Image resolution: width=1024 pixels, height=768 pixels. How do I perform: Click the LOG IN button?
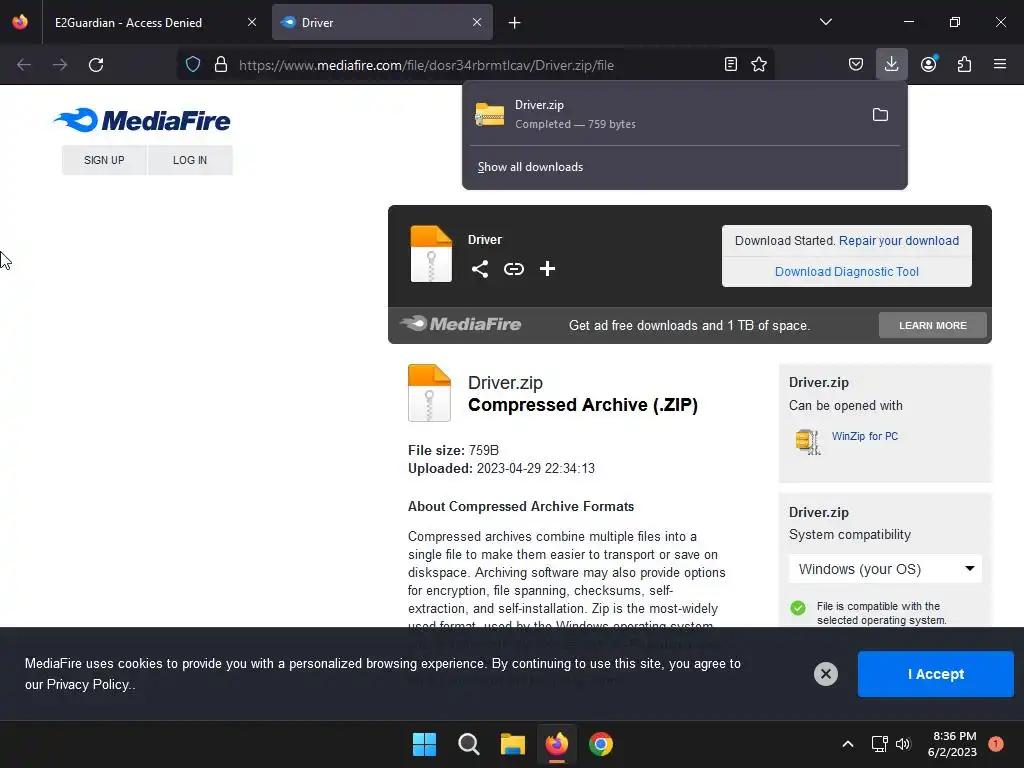point(190,160)
